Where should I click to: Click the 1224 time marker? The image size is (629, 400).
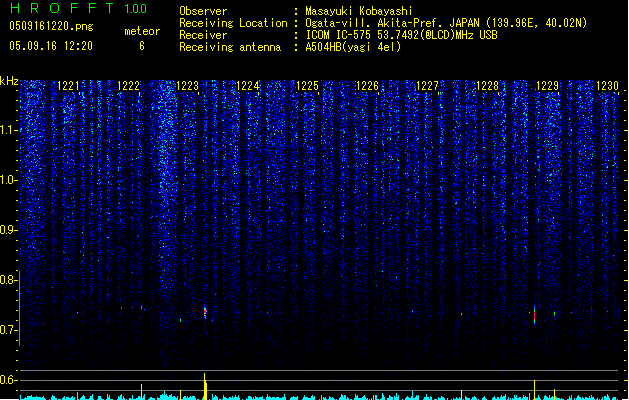coord(248,86)
